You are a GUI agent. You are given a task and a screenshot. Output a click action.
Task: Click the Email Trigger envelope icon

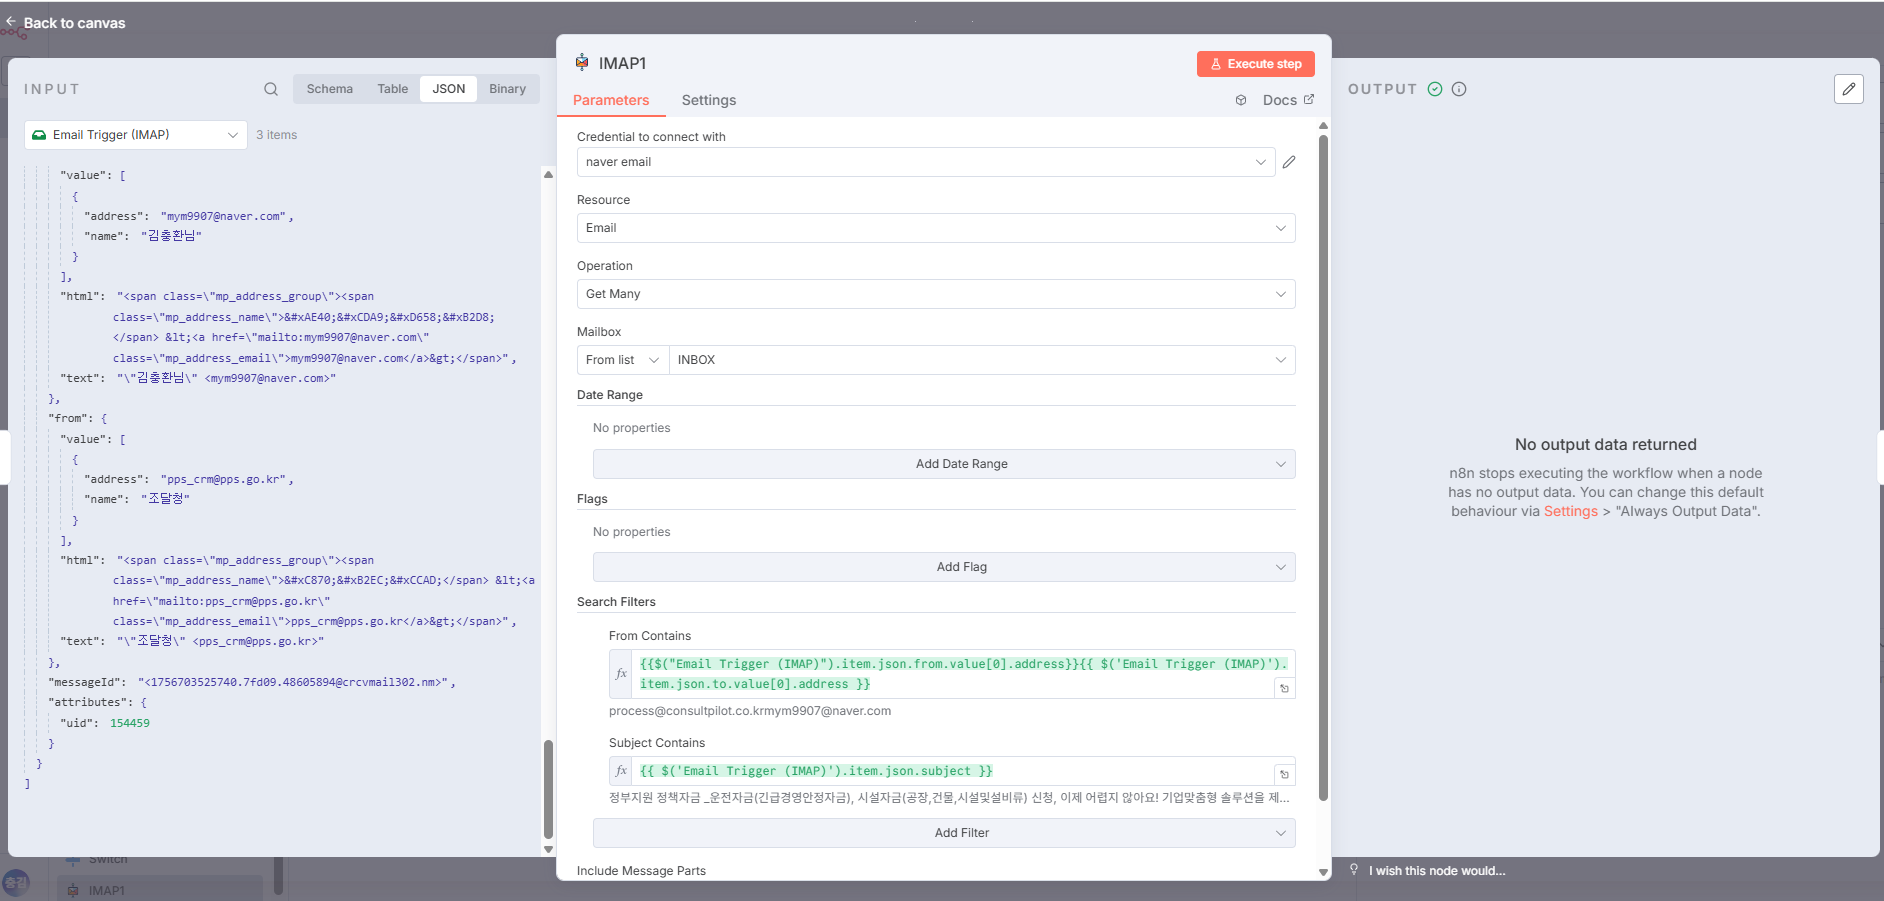[39, 135]
